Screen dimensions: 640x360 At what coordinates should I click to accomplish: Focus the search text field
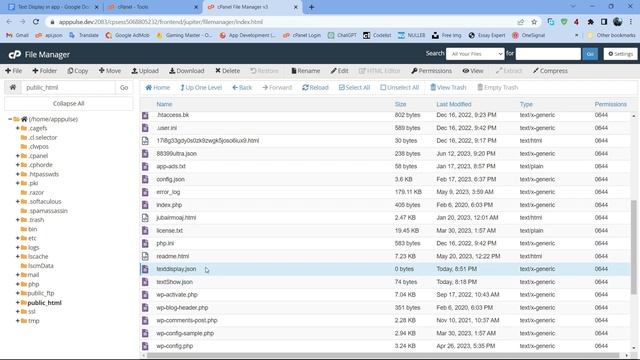pos(548,54)
